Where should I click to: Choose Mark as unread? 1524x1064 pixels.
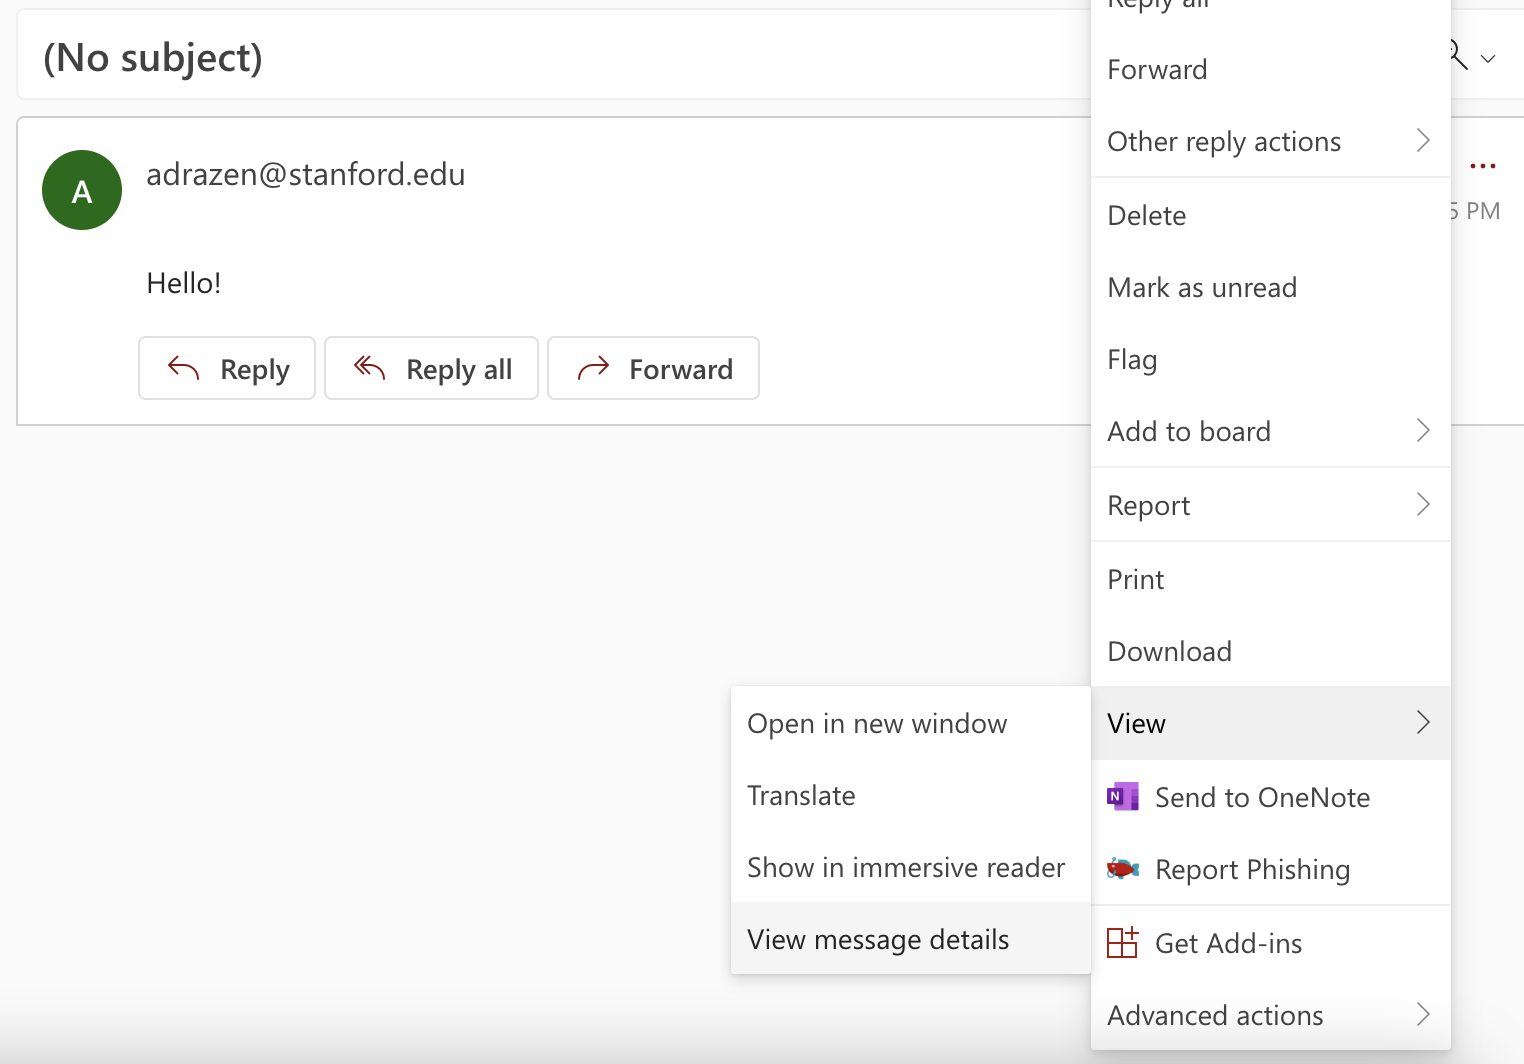[1201, 287]
